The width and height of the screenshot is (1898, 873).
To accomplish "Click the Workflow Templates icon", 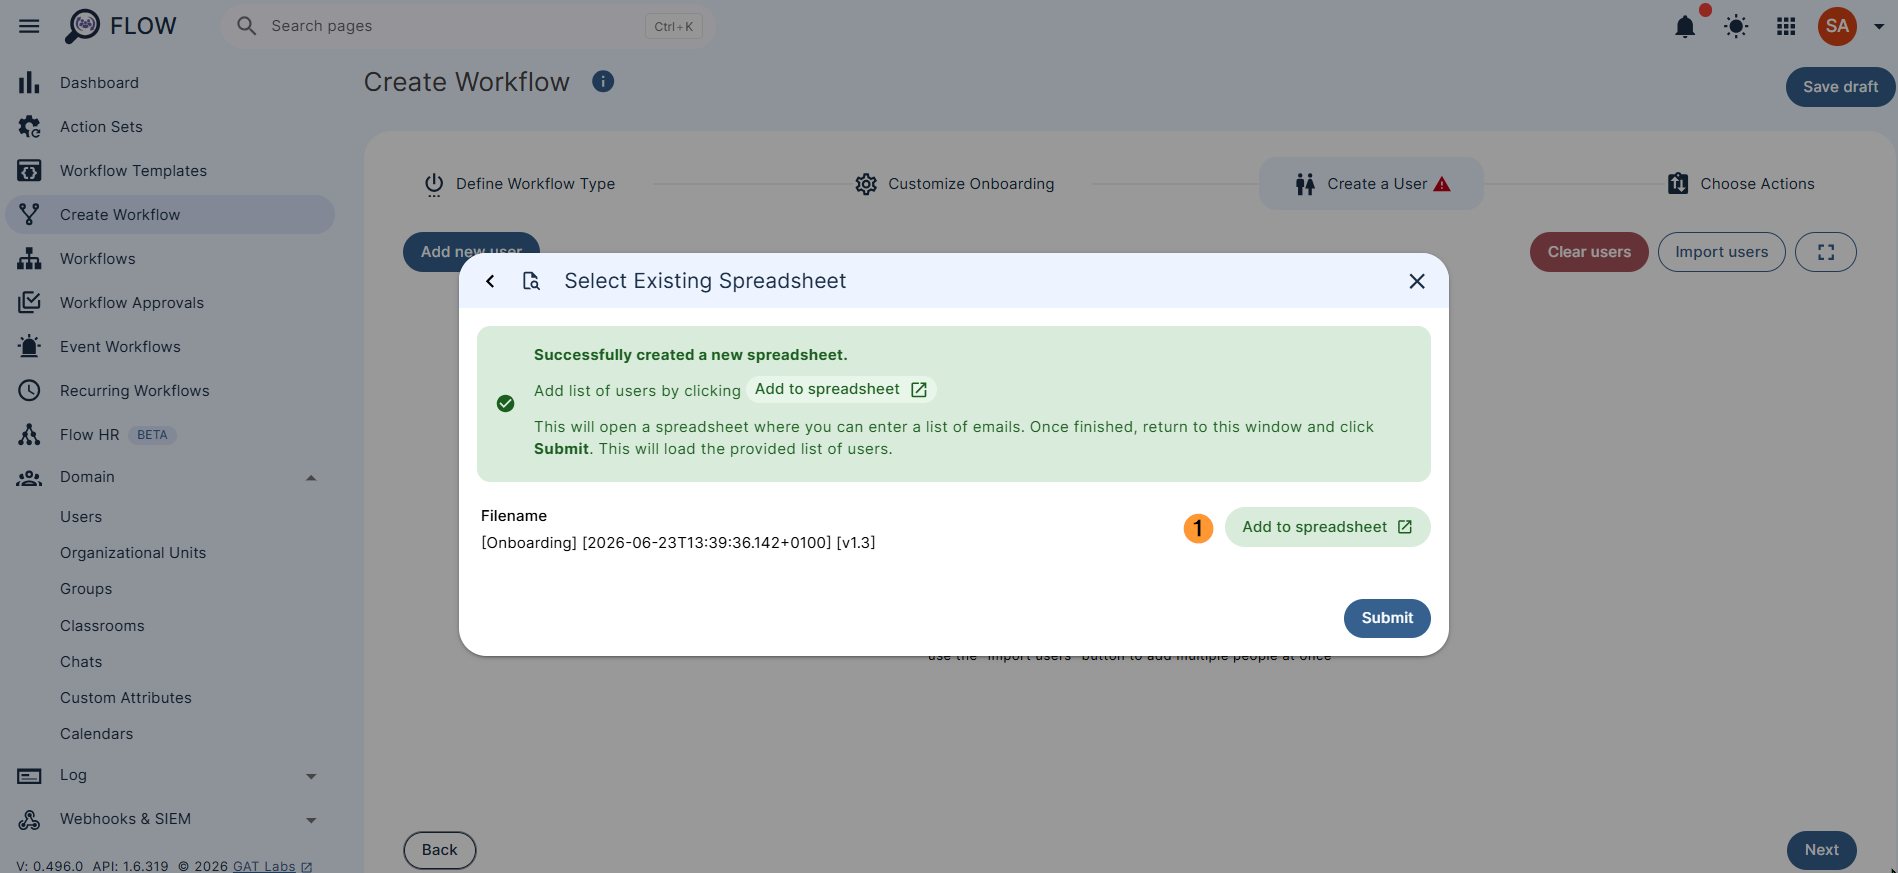I will [29, 171].
